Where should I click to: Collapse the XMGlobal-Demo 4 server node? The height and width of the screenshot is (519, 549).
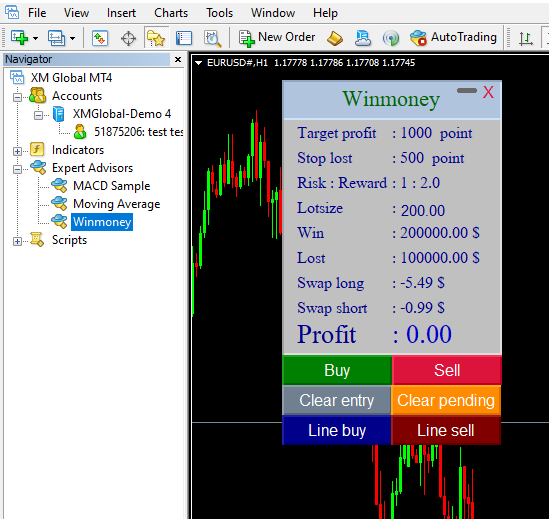(x=39, y=115)
